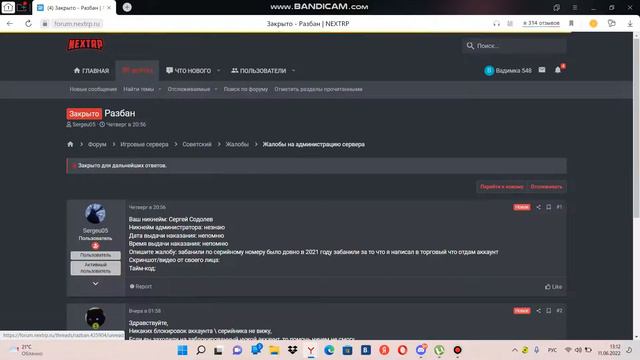Select the red ФОРУМ tab
Image resolution: width=640 pixels, height=360 pixels.
pos(137,71)
